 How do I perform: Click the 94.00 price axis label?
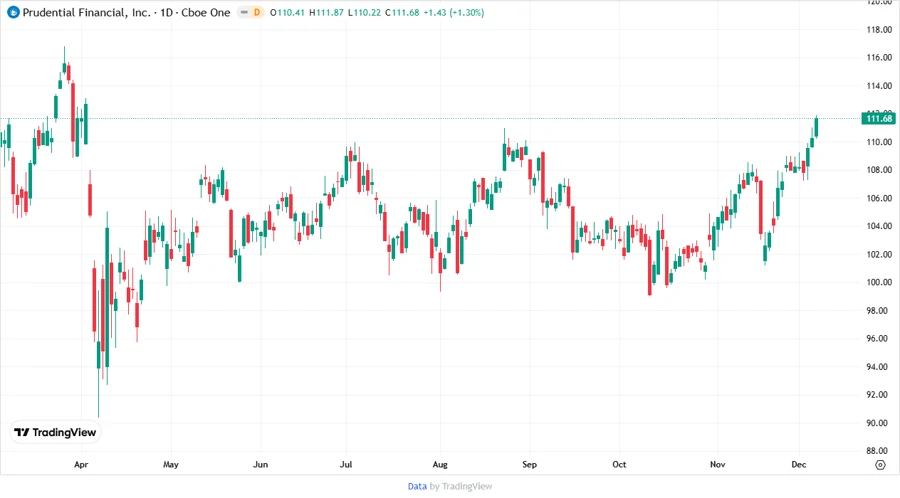click(x=879, y=367)
